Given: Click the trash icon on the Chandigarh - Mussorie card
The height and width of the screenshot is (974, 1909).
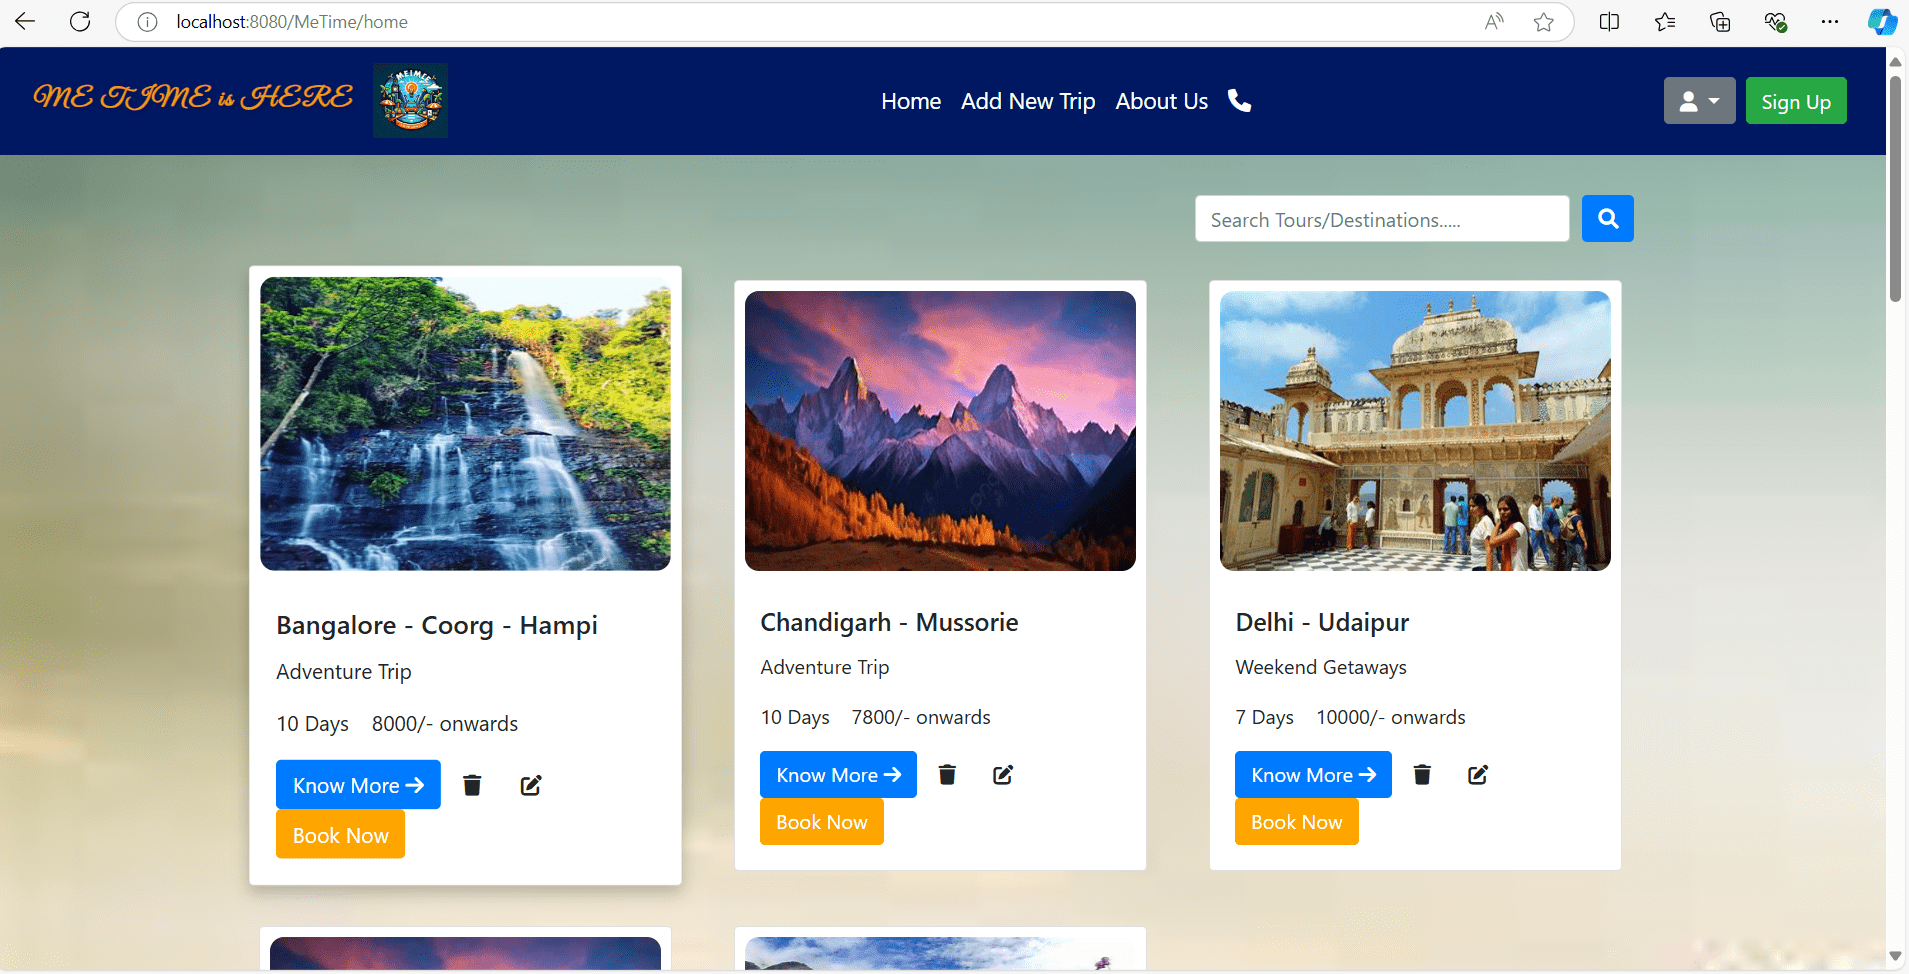Looking at the screenshot, I should 947,774.
